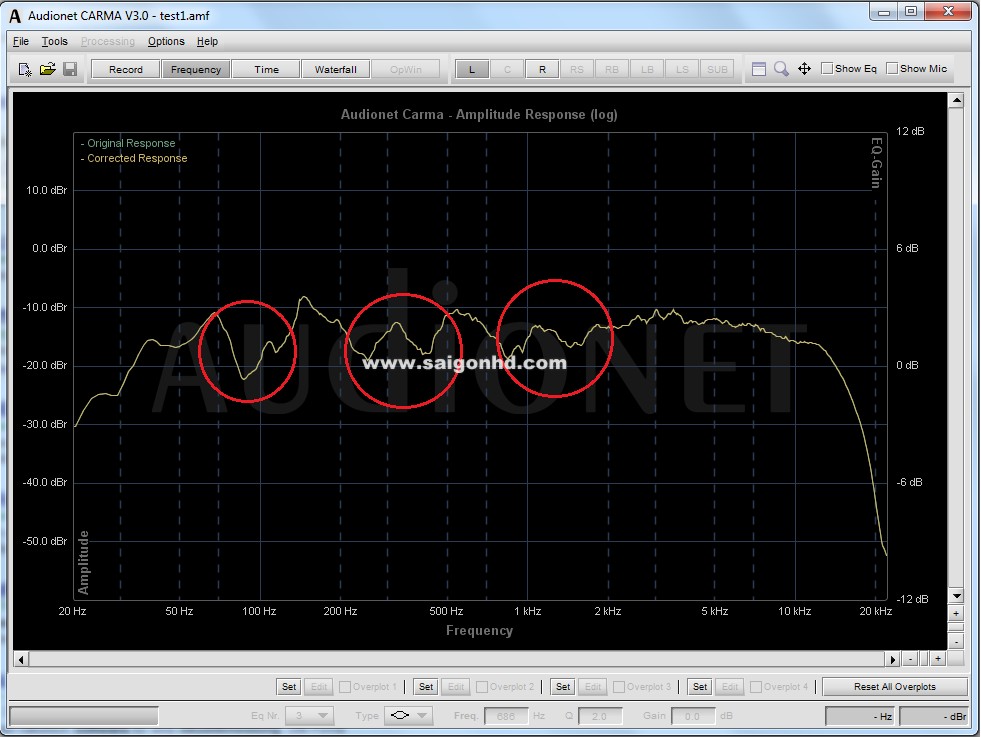Switch to the Time view
Screen dimensions: 981x737
[266, 69]
